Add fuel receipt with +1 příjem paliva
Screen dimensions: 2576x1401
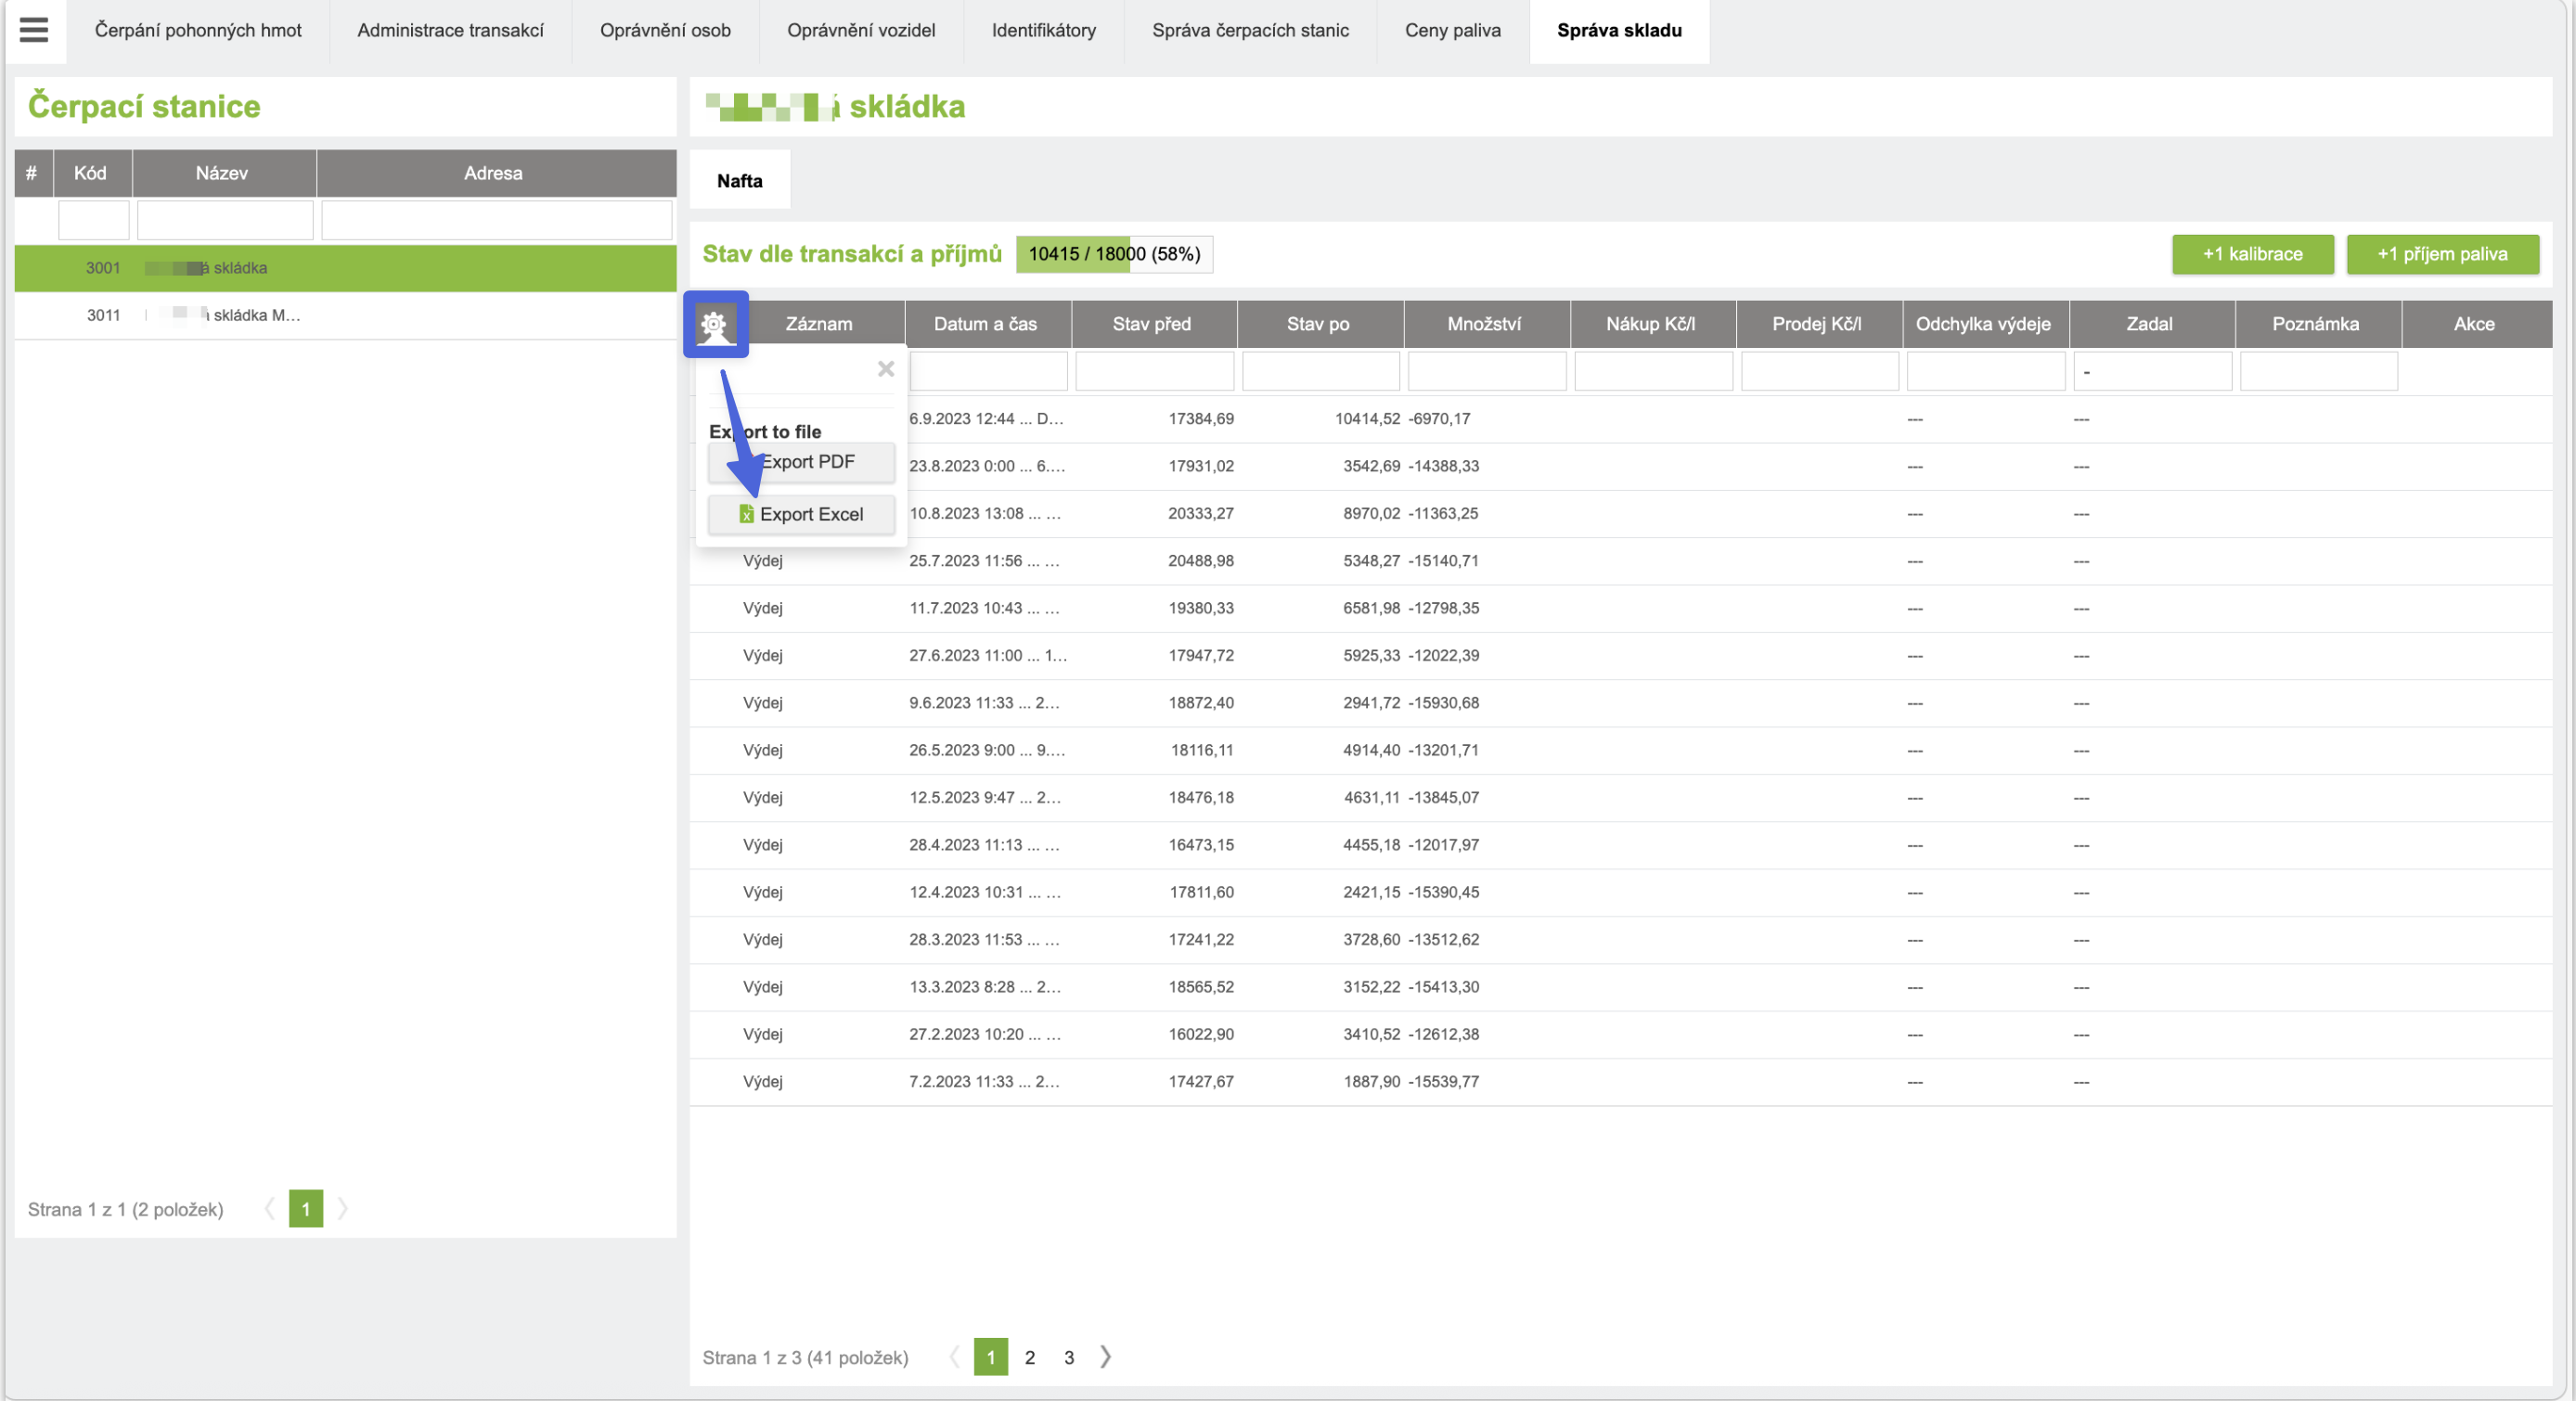pyautogui.click(x=2441, y=254)
